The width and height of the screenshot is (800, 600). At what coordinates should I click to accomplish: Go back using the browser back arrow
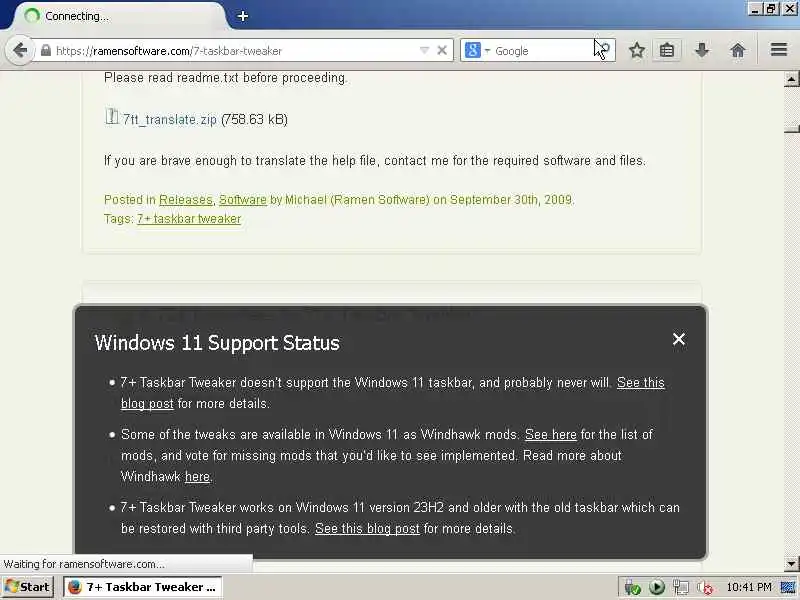point(20,50)
